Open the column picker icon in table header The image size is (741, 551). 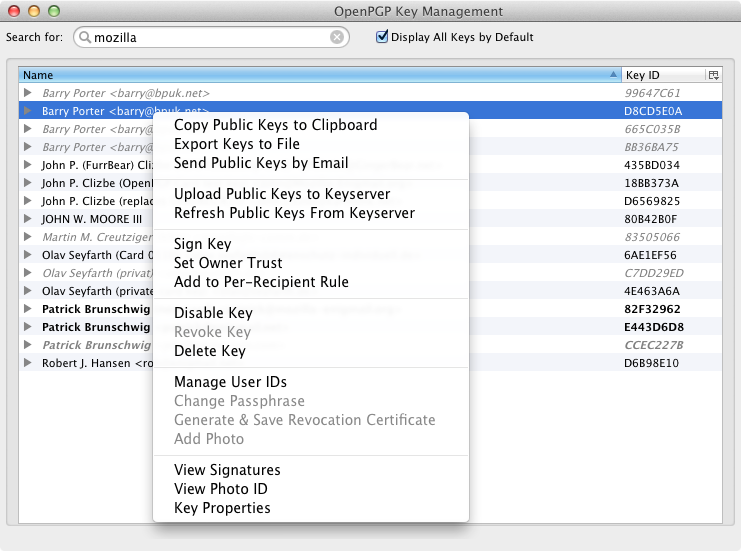coord(713,75)
